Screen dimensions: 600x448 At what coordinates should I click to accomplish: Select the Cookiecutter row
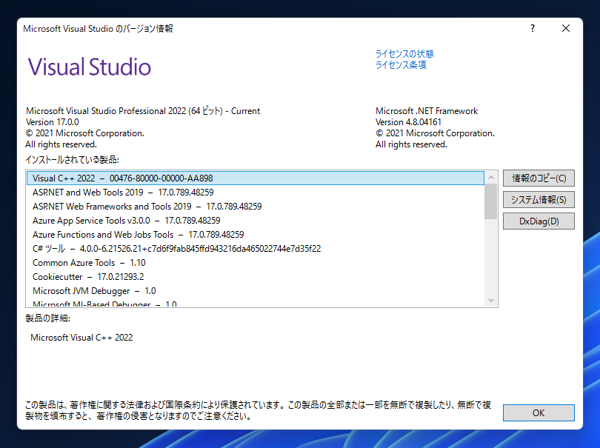[256, 277]
